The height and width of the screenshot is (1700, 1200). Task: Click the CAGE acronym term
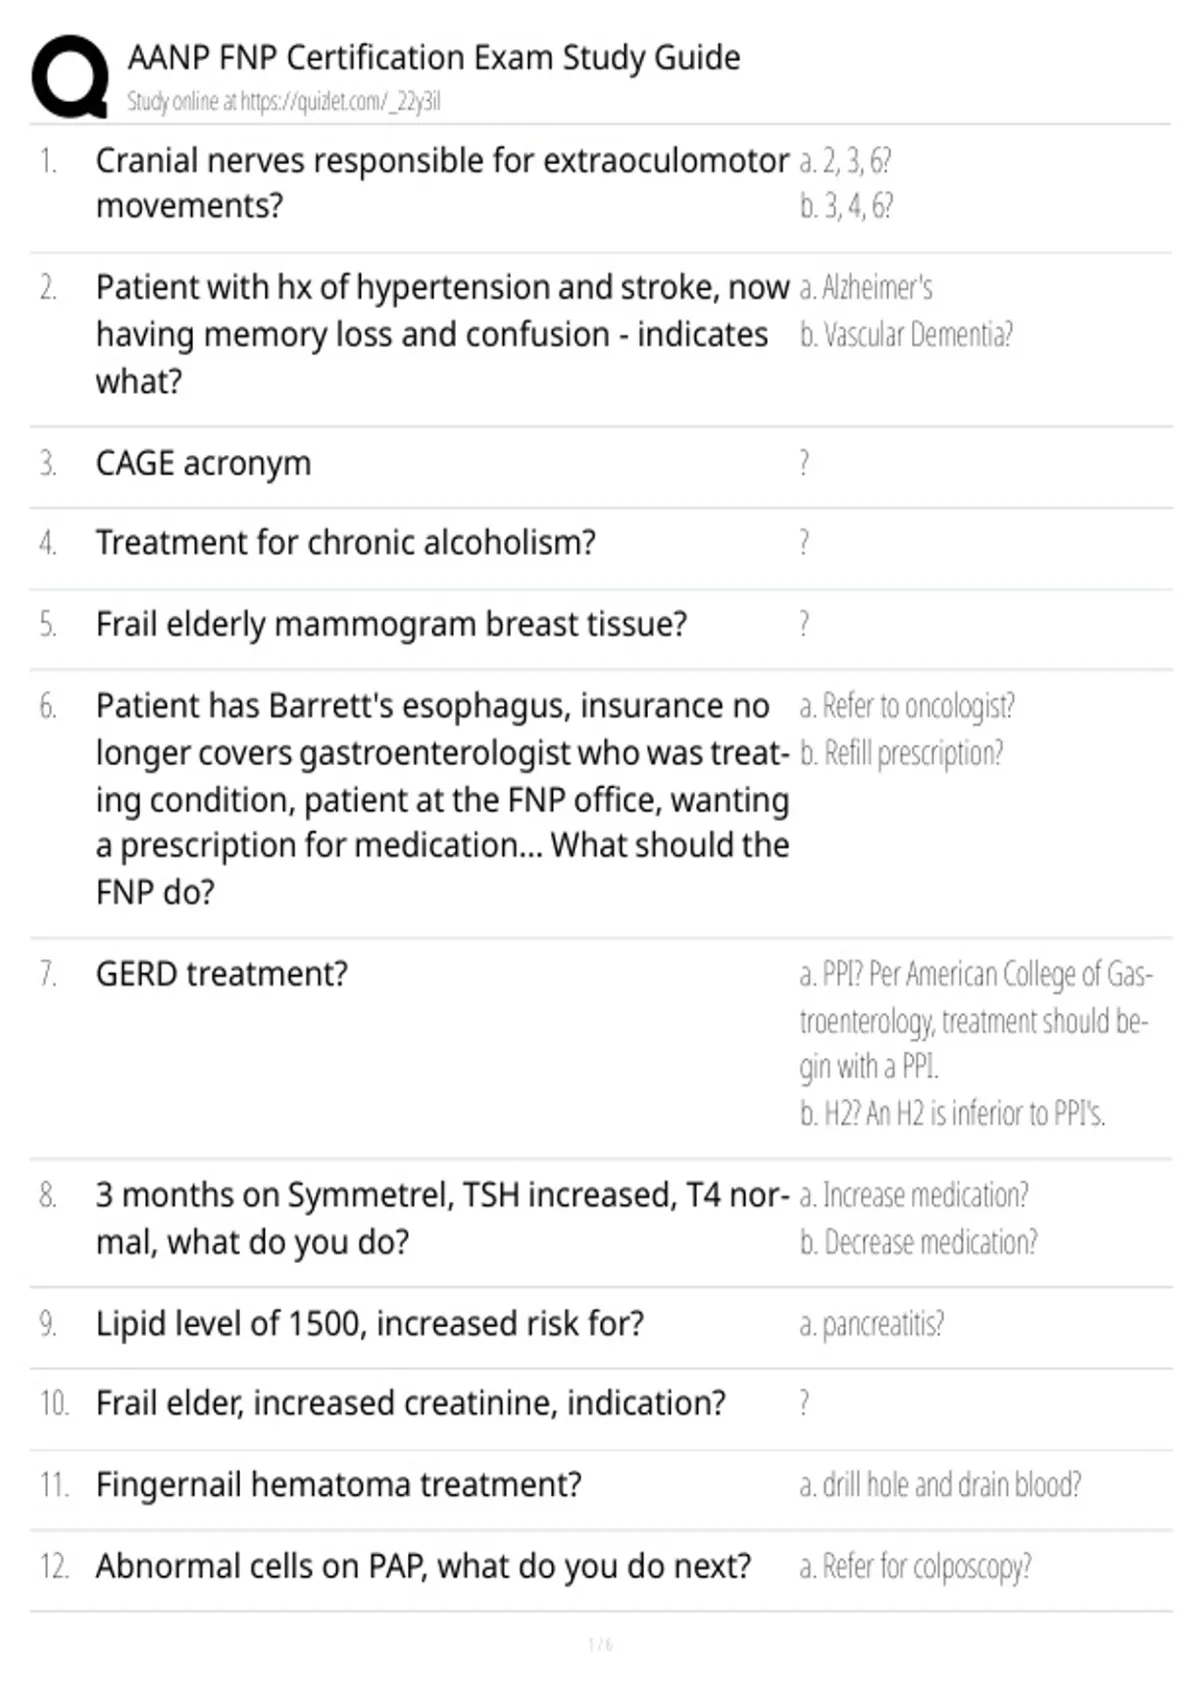[203, 463]
